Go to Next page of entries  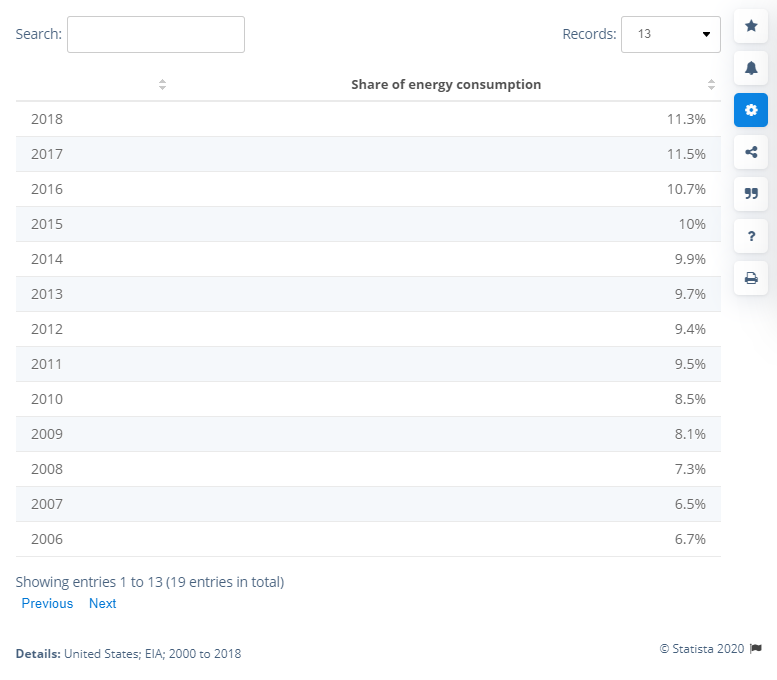tap(102, 603)
